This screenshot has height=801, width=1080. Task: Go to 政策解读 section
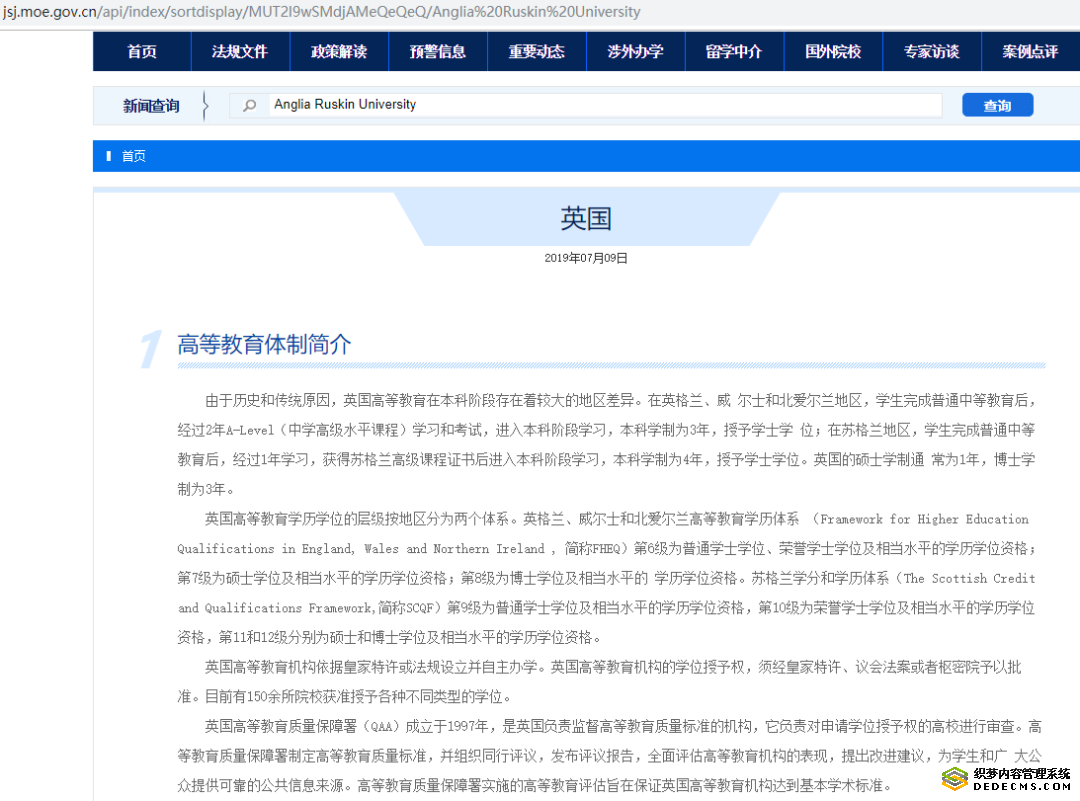click(x=339, y=52)
